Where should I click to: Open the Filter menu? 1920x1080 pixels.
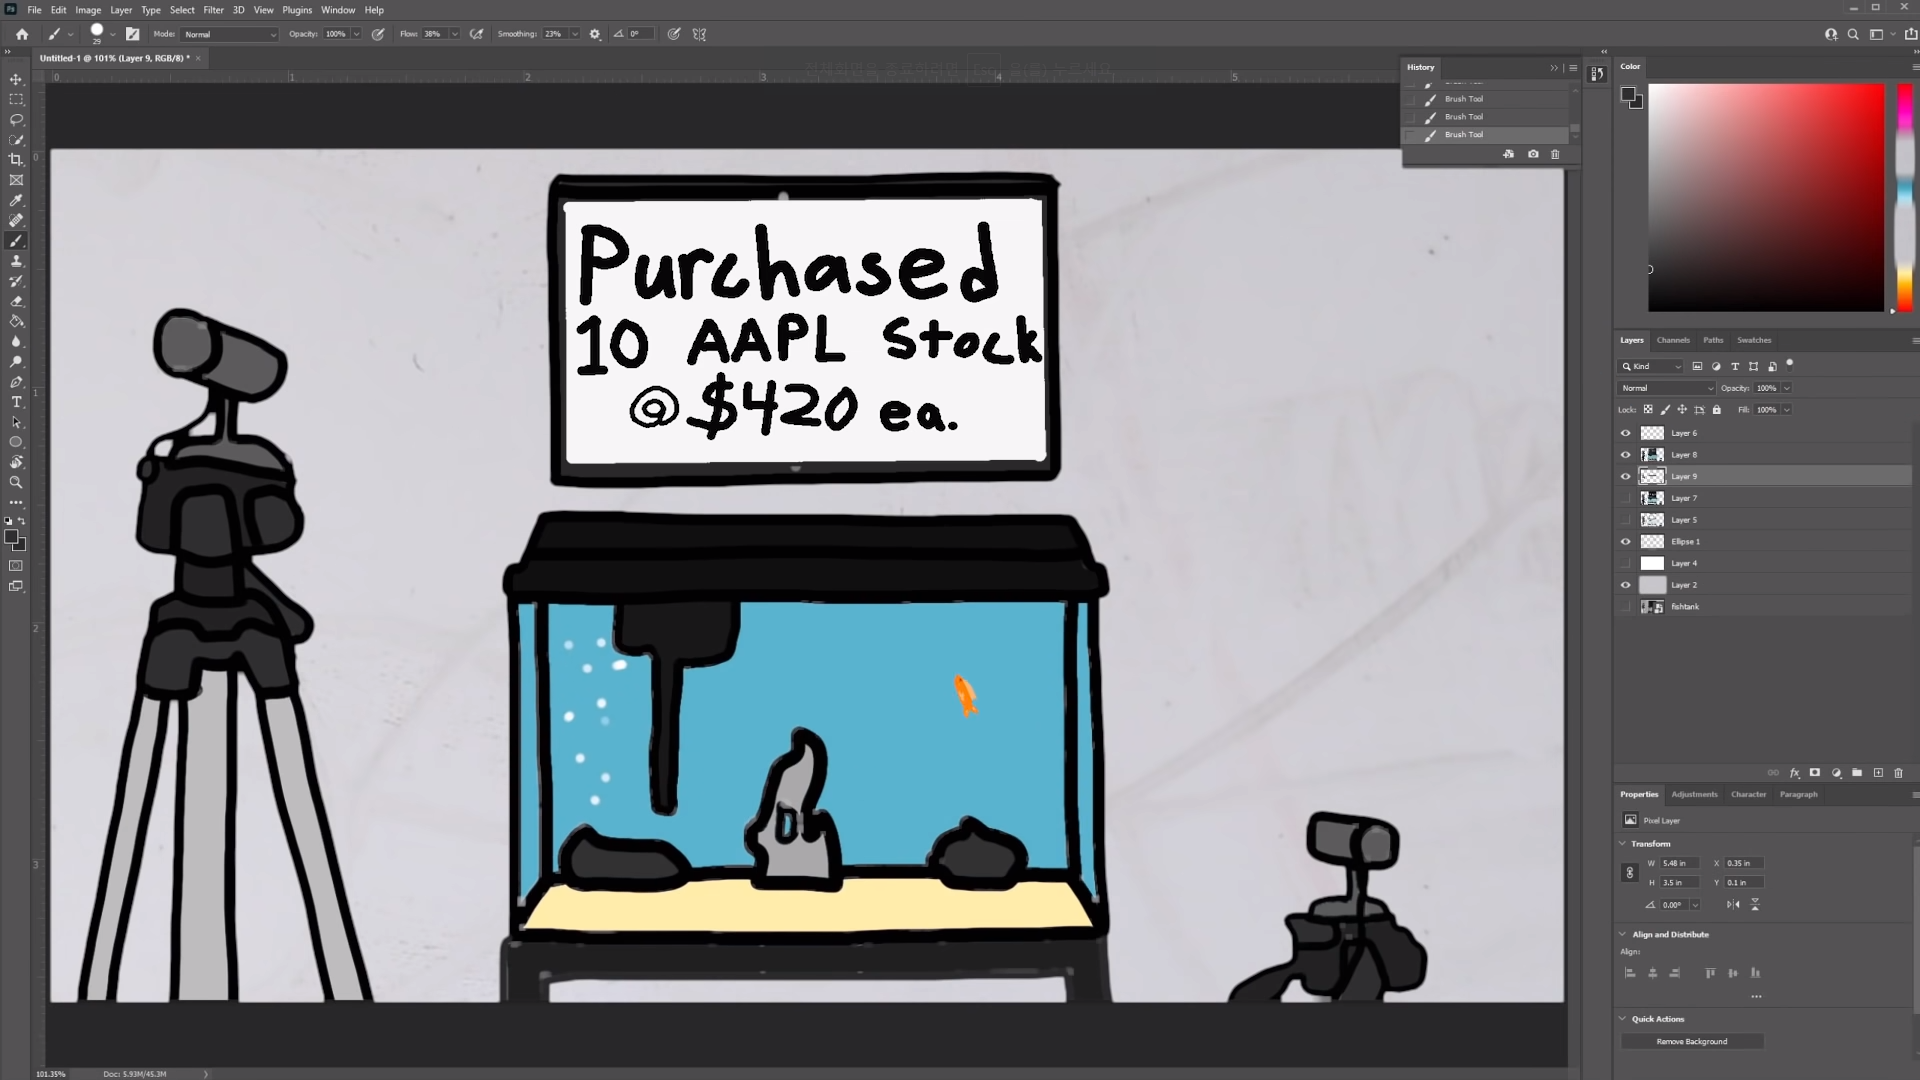coord(214,10)
